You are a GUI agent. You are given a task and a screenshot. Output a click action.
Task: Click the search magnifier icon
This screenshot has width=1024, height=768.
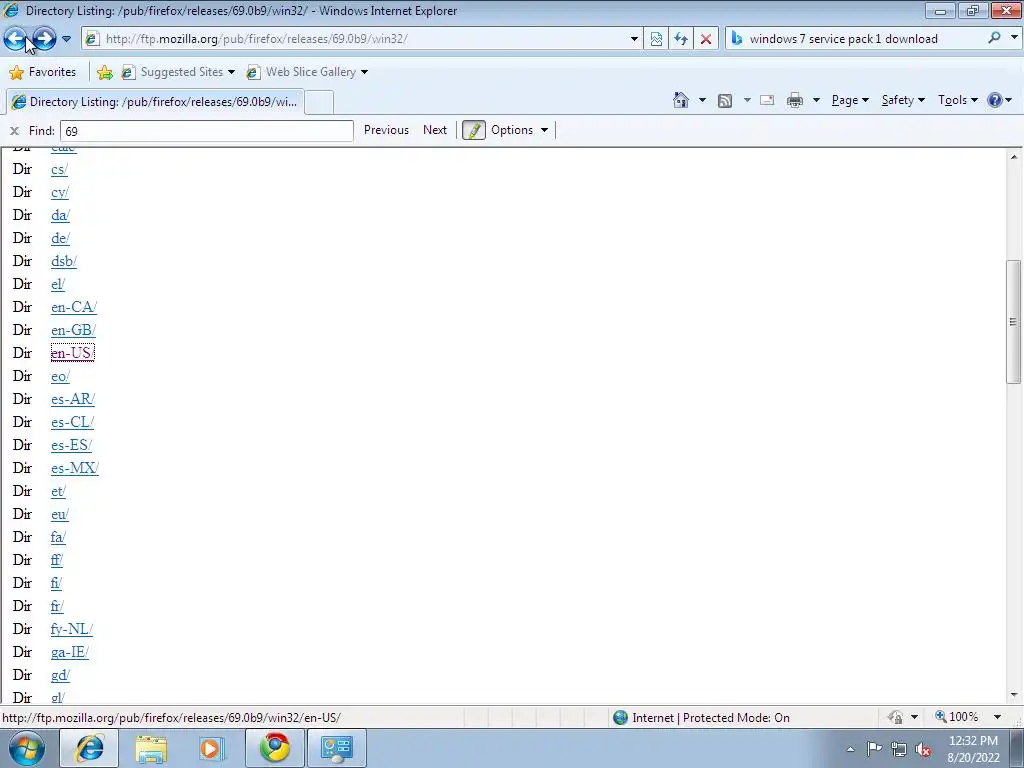pyautogui.click(x=994, y=38)
